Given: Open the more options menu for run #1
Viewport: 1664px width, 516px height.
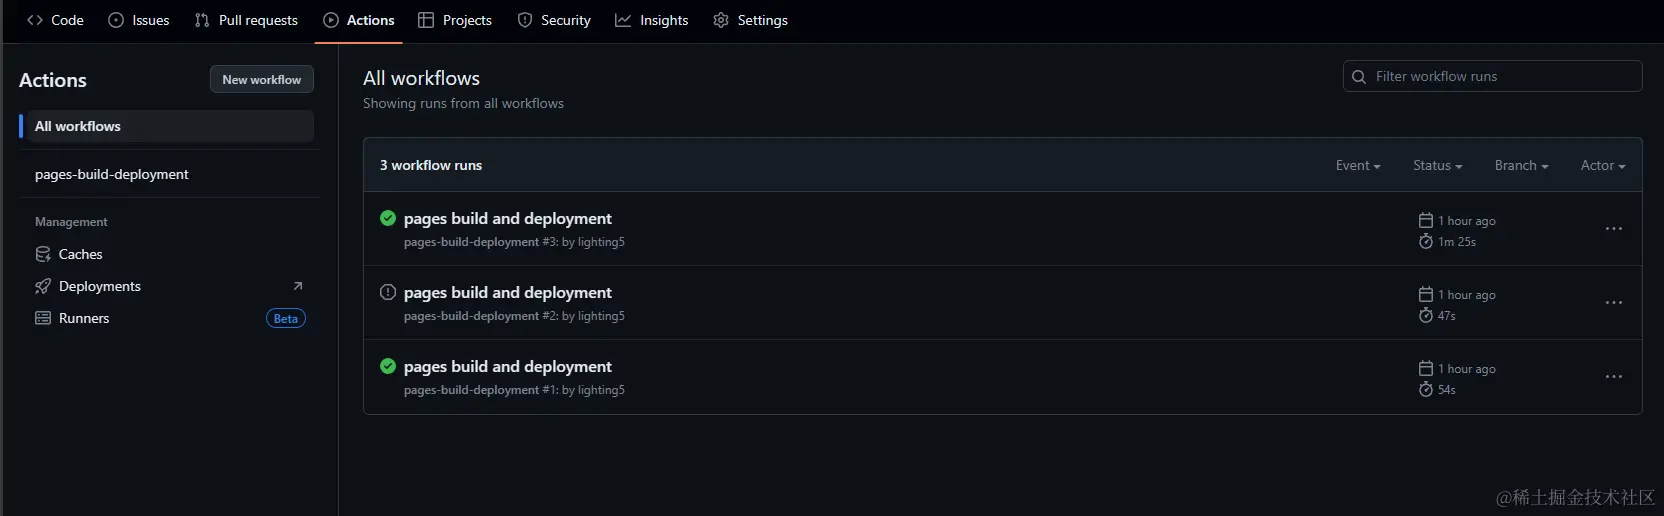Looking at the screenshot, I should coord(1614,377).
